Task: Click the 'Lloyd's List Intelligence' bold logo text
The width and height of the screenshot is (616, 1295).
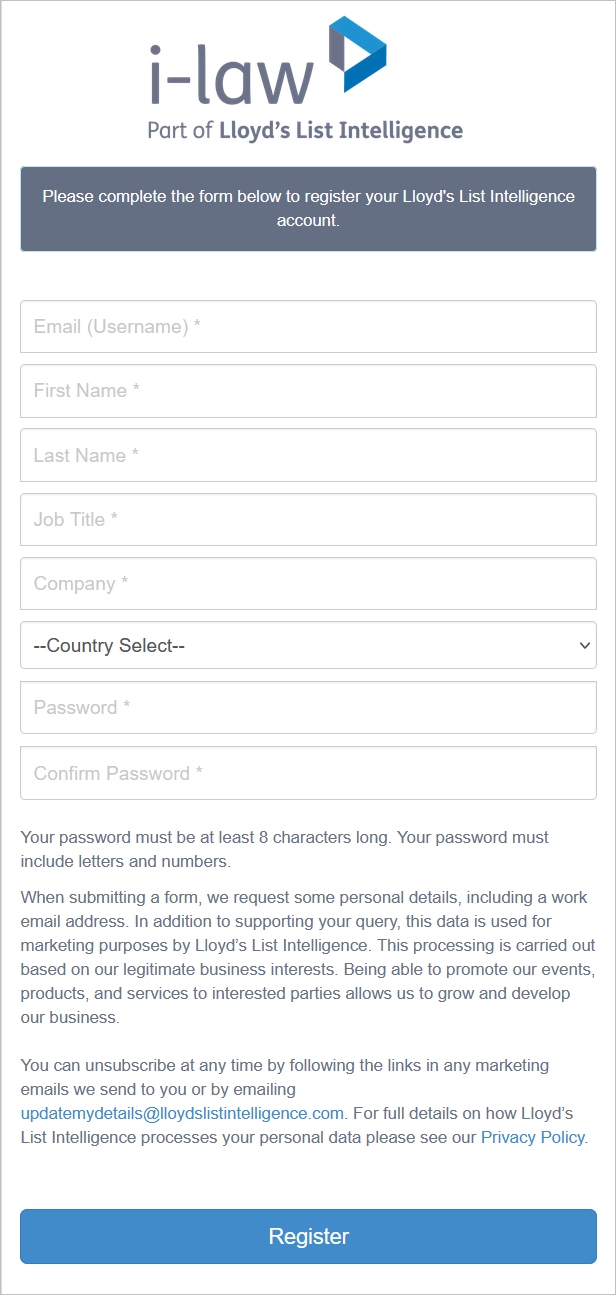Action: pyautogui.click(x=341, y=130)
